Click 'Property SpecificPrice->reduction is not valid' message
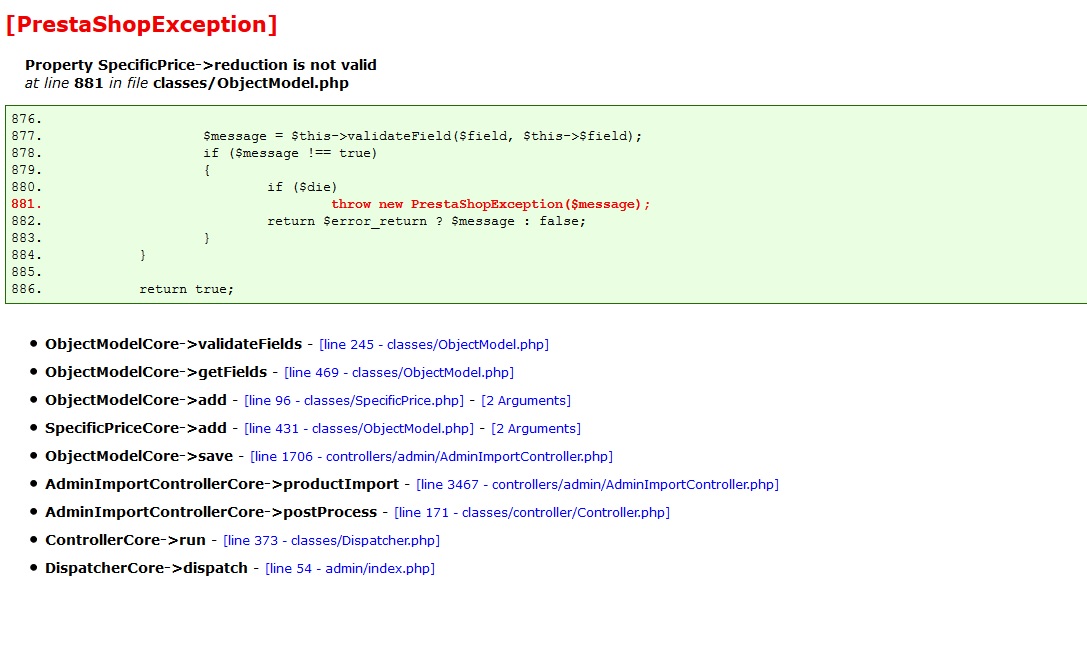Viewport: 1087px width, 648px height. tap(201, 65)
